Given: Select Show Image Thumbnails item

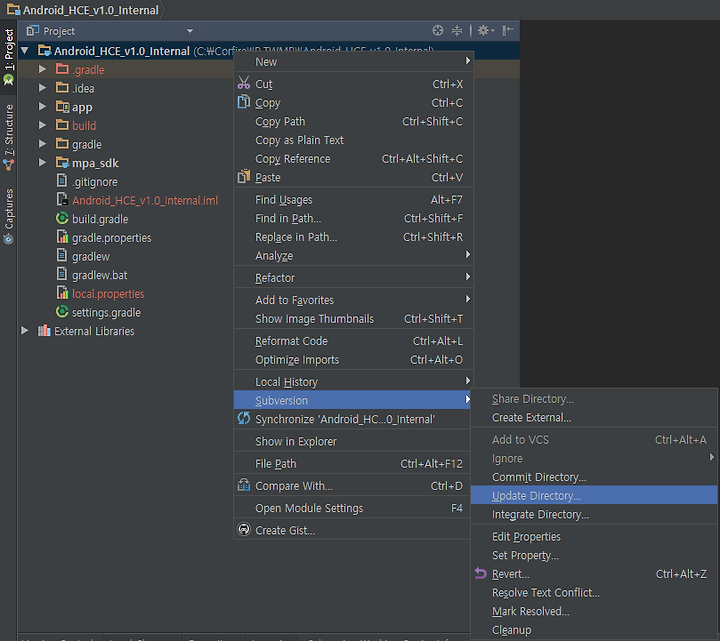Looking at the screenshot, I should pyautogui.click(x=353, y=319).
